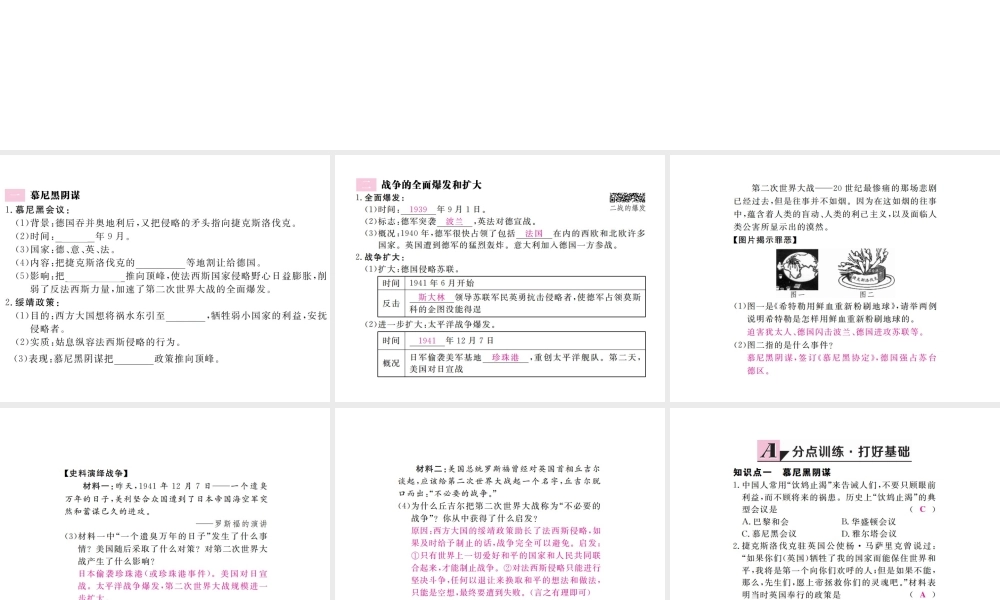Open the slide about 战争的全面爆发和扩大
This screenshot has width=1000, height=600.
(x=499, y=278)
